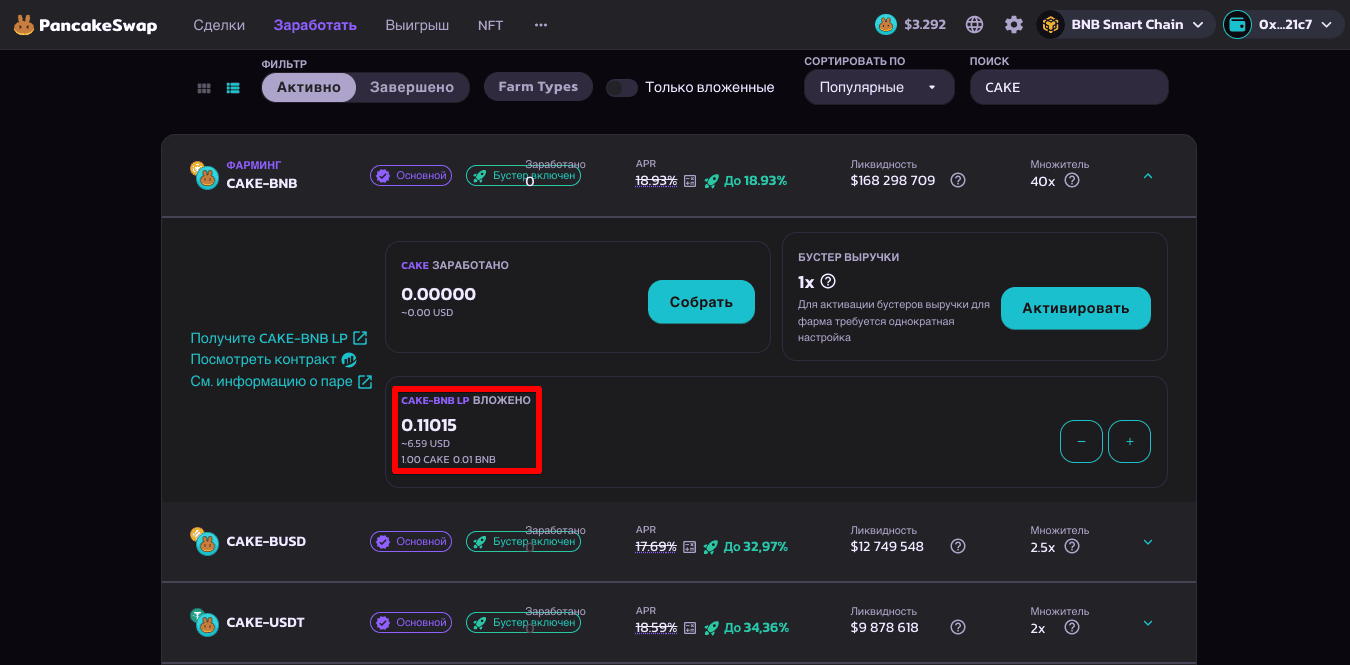The width and height of the screenshot is (1350, 665).
Task: Stake more LP with the plus button
Action: tap(1130, 442)
